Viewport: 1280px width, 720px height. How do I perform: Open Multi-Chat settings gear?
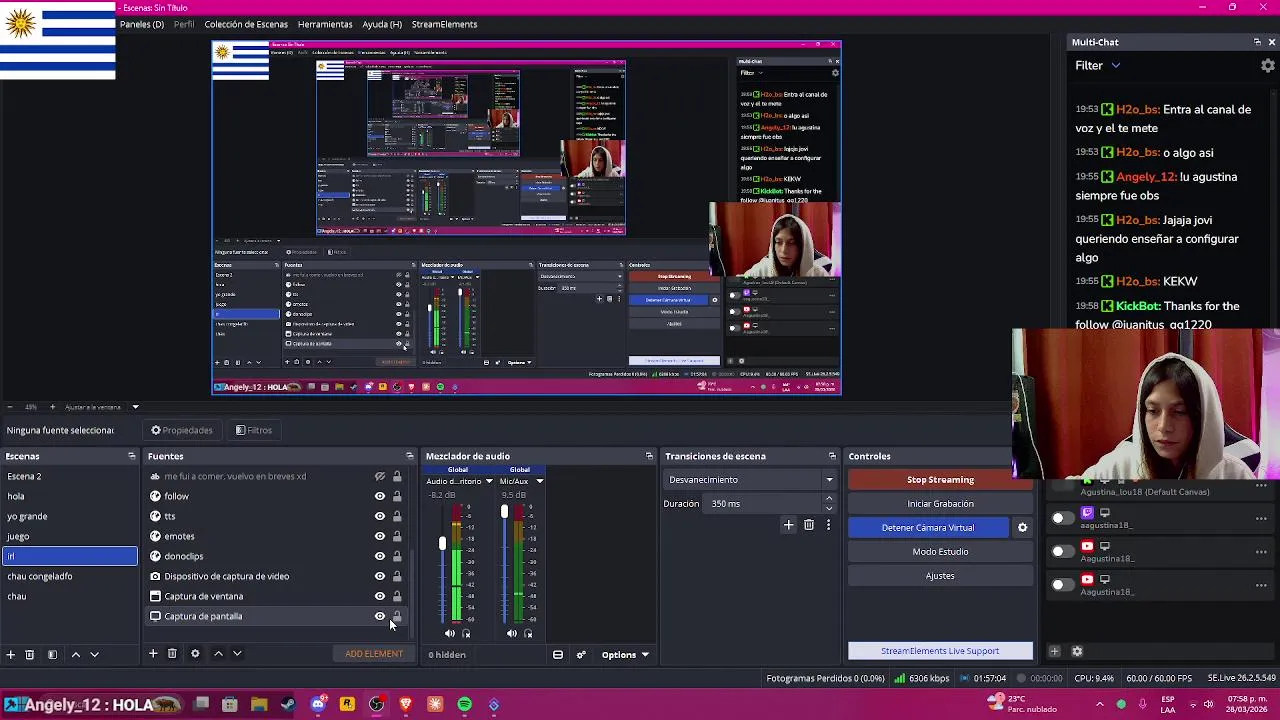click(x=1268, y=65)
